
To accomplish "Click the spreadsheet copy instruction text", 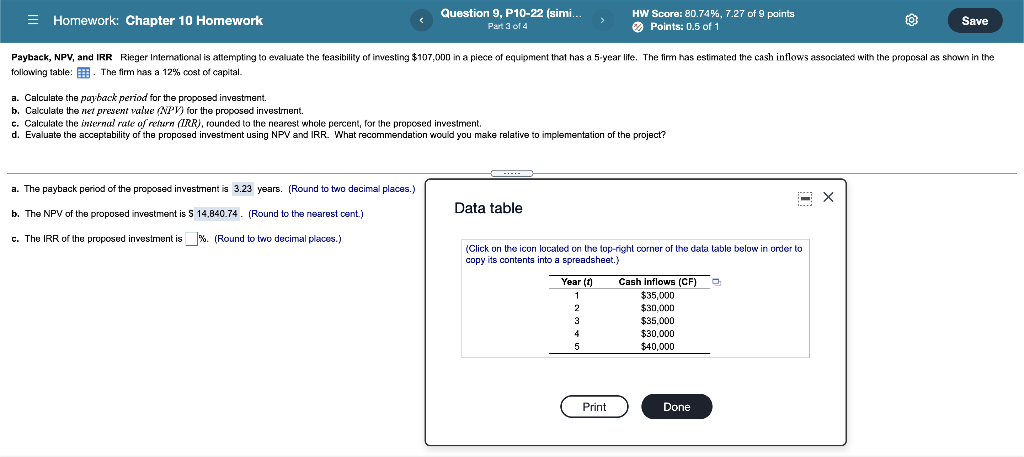I will (633, 254).
